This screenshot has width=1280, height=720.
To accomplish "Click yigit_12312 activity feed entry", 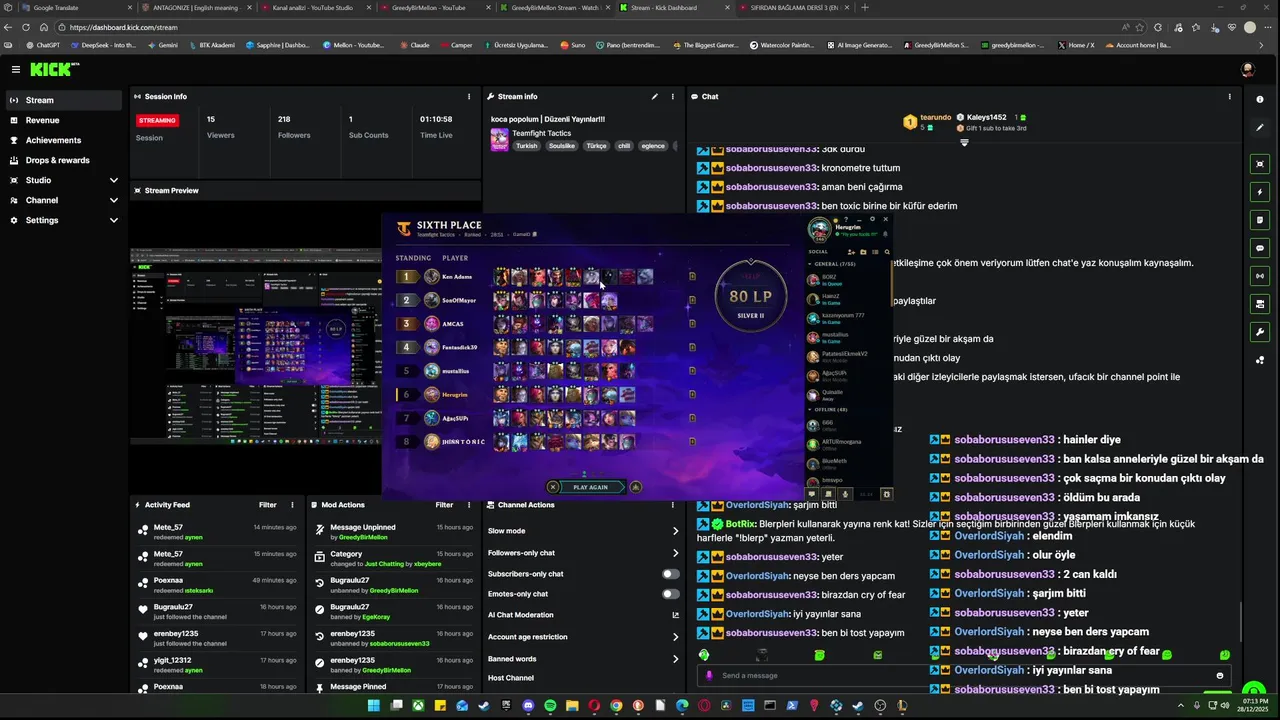I will (x=217, y=665).
